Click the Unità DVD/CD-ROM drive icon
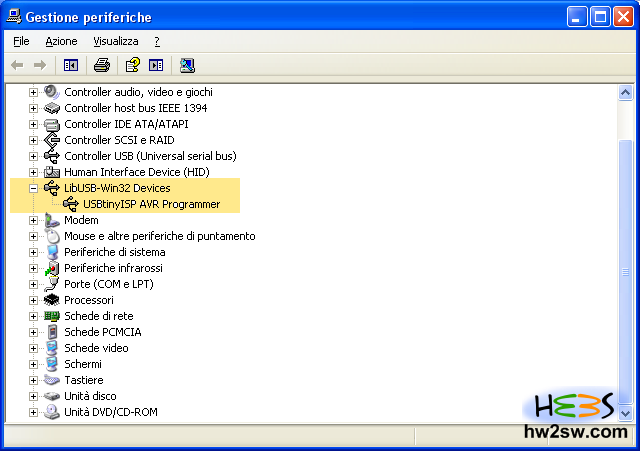Screen dimensions: 640x451 coord(53,412)
